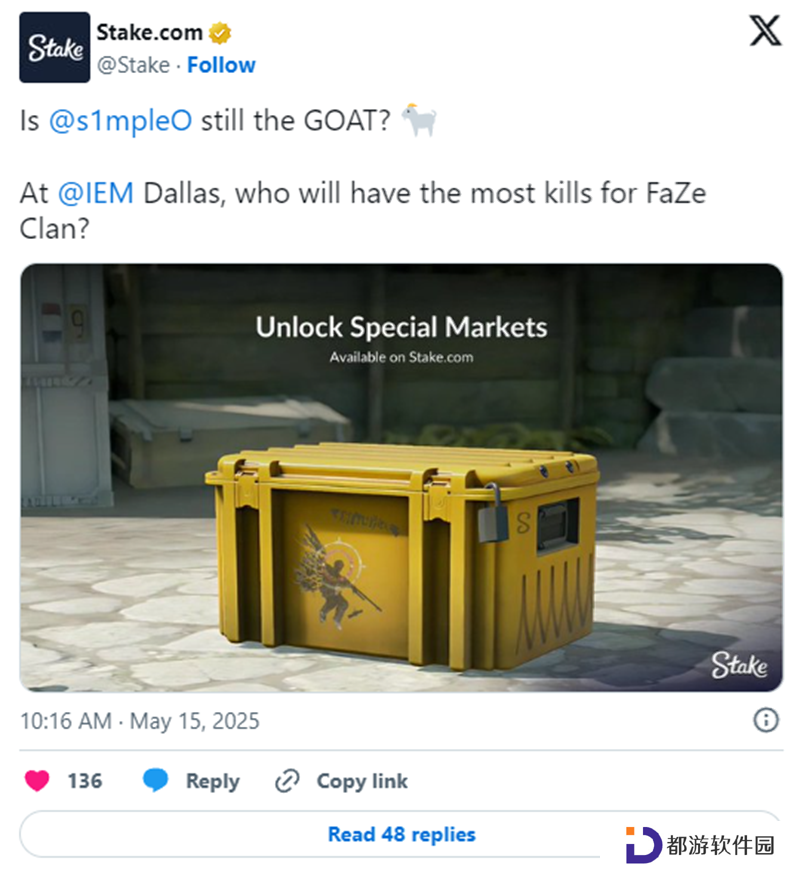This screenshot has width=800, height=871.
Task: Open the tweet info icon
Action: coord(766,720)
